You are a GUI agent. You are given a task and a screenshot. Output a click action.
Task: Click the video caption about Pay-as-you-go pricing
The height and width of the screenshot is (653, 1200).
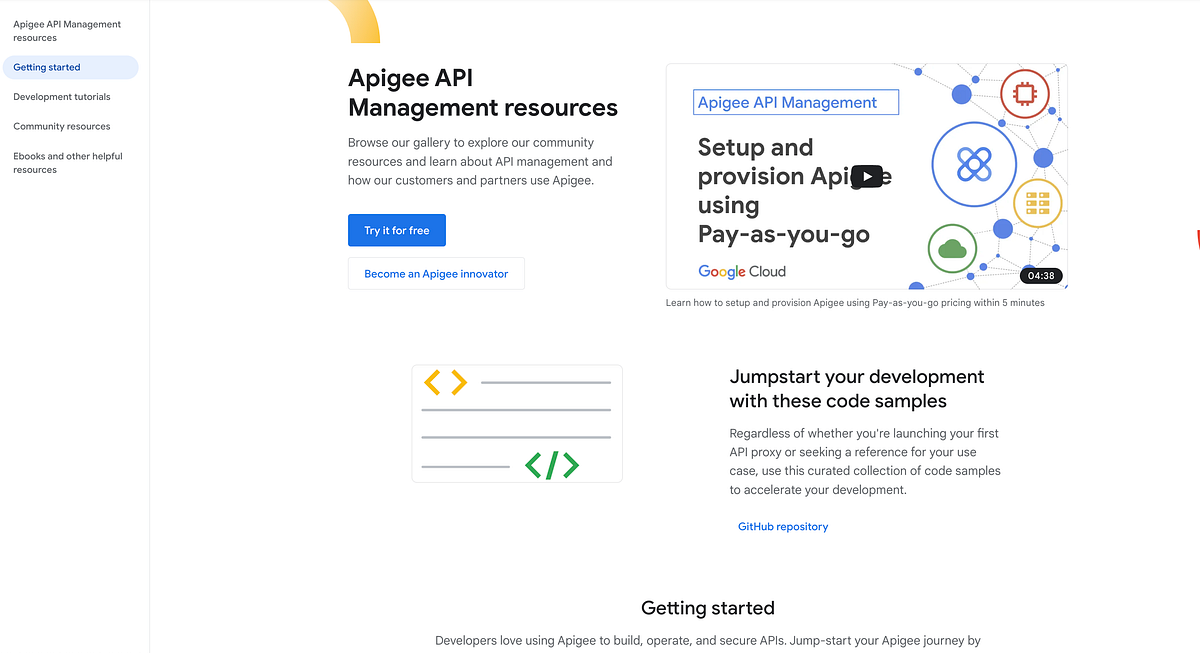point(855,302)
